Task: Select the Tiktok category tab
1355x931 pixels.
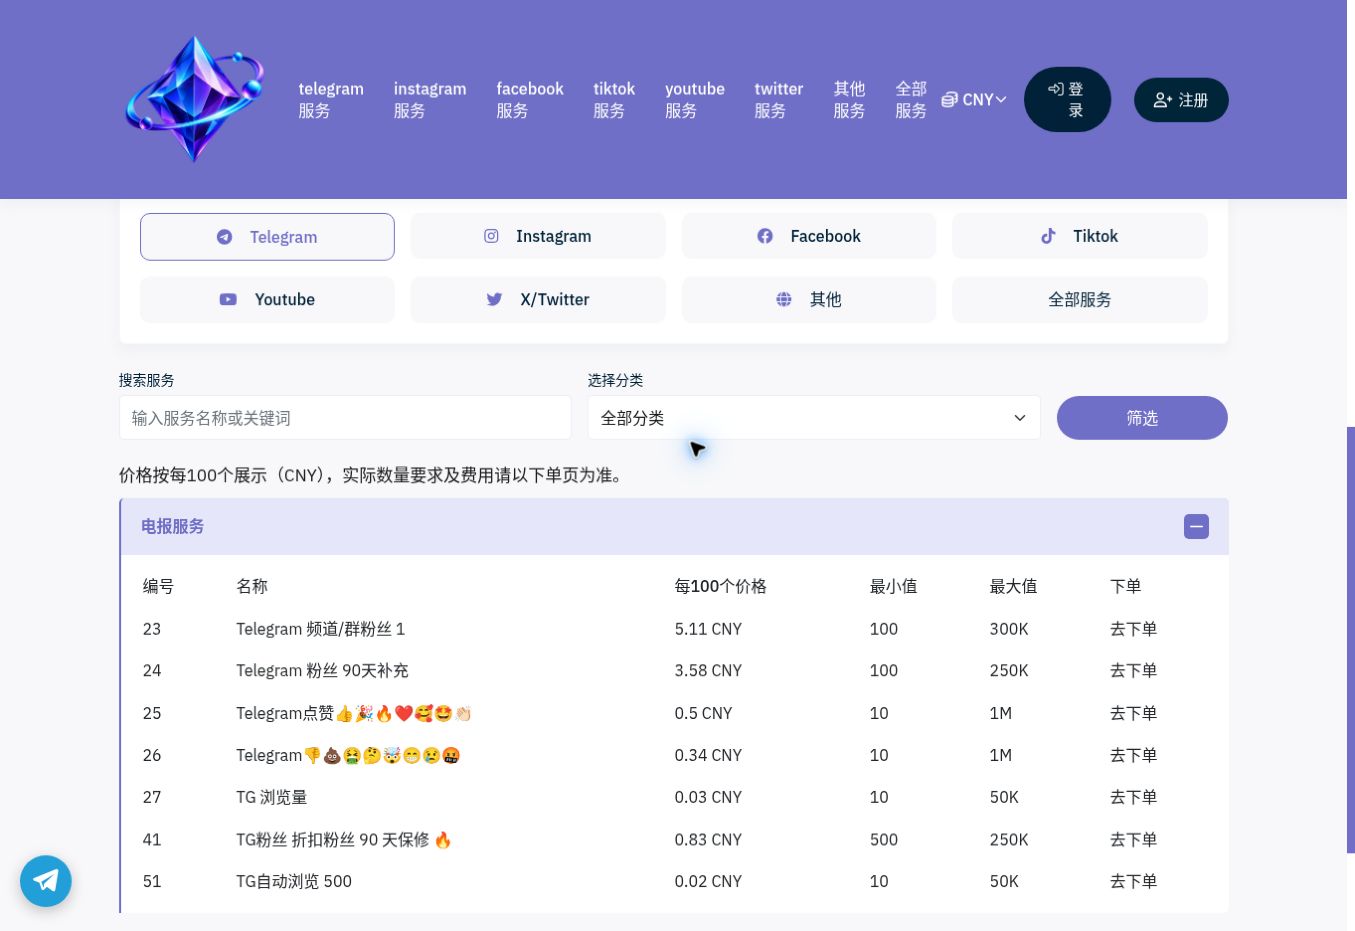Action: pyautogui.click(x=1080, y=236)
